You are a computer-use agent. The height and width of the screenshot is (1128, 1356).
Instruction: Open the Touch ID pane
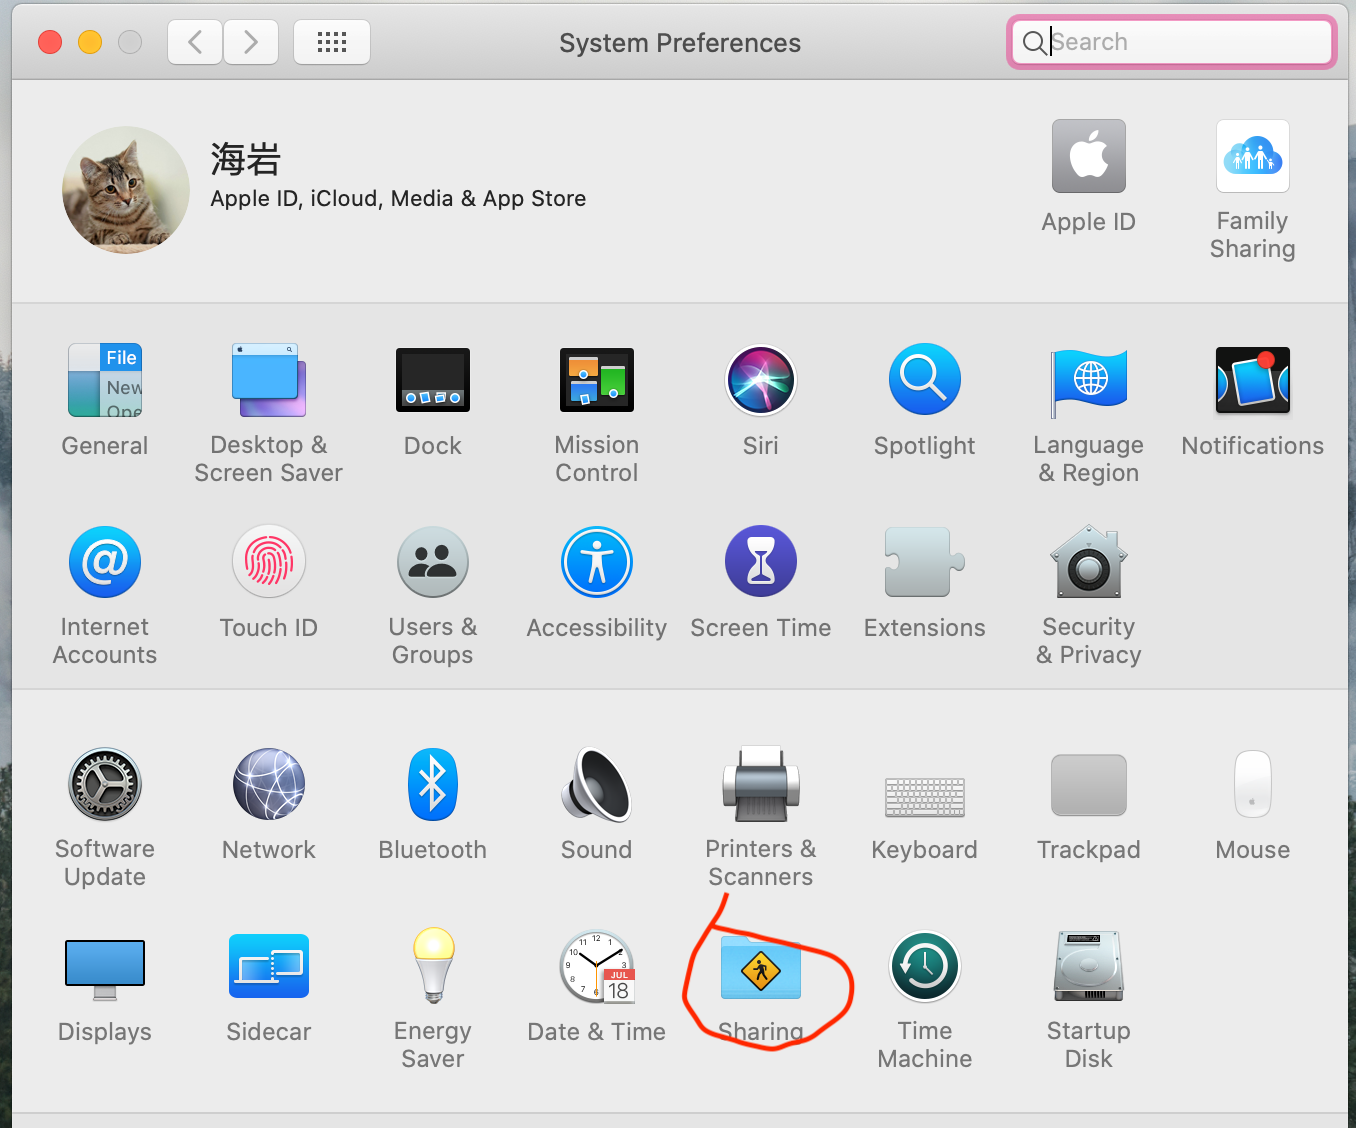point(268,561)
